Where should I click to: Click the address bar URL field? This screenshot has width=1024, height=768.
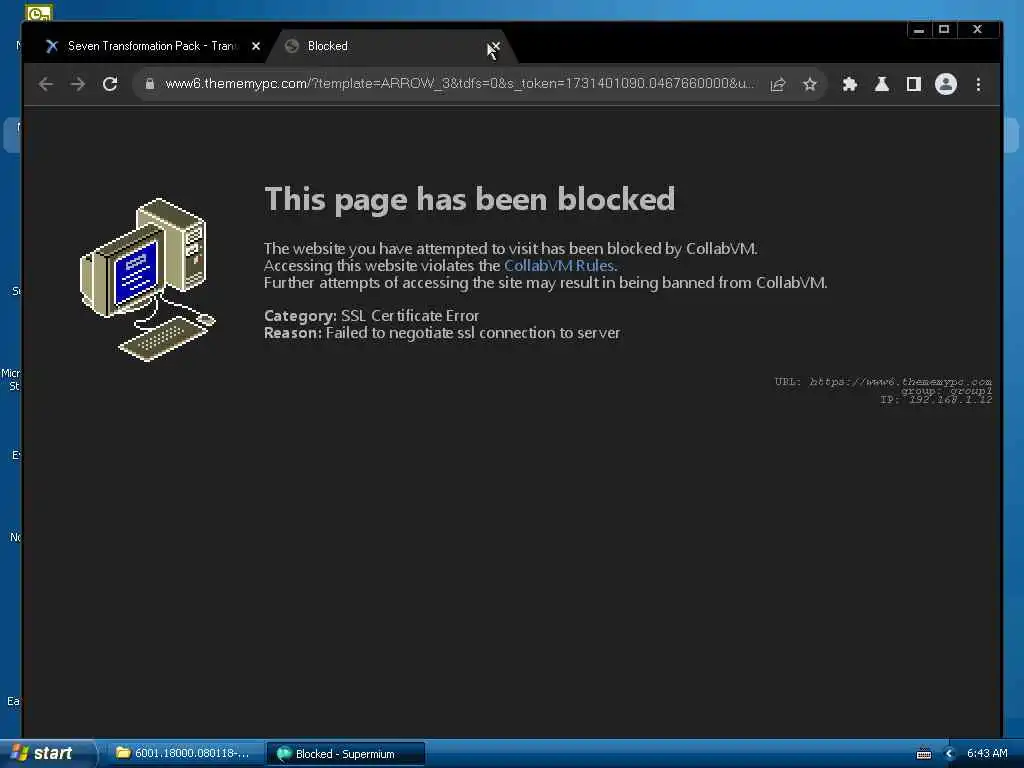click(459, 84)
